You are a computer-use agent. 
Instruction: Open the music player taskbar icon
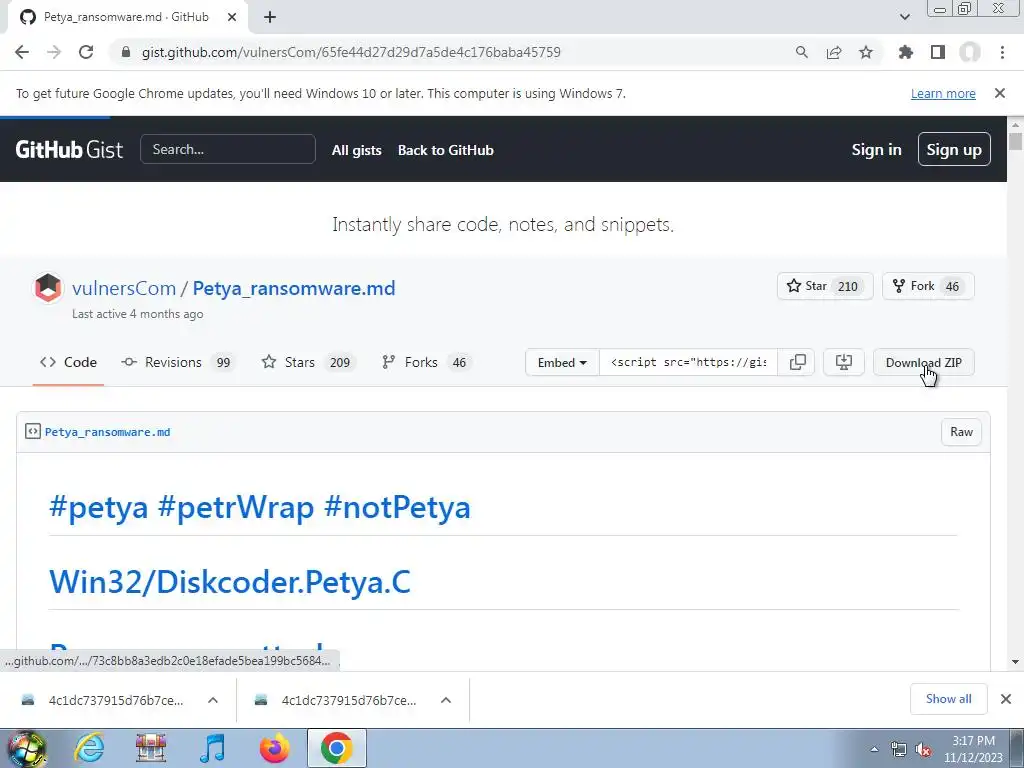[x=212, y=748]
